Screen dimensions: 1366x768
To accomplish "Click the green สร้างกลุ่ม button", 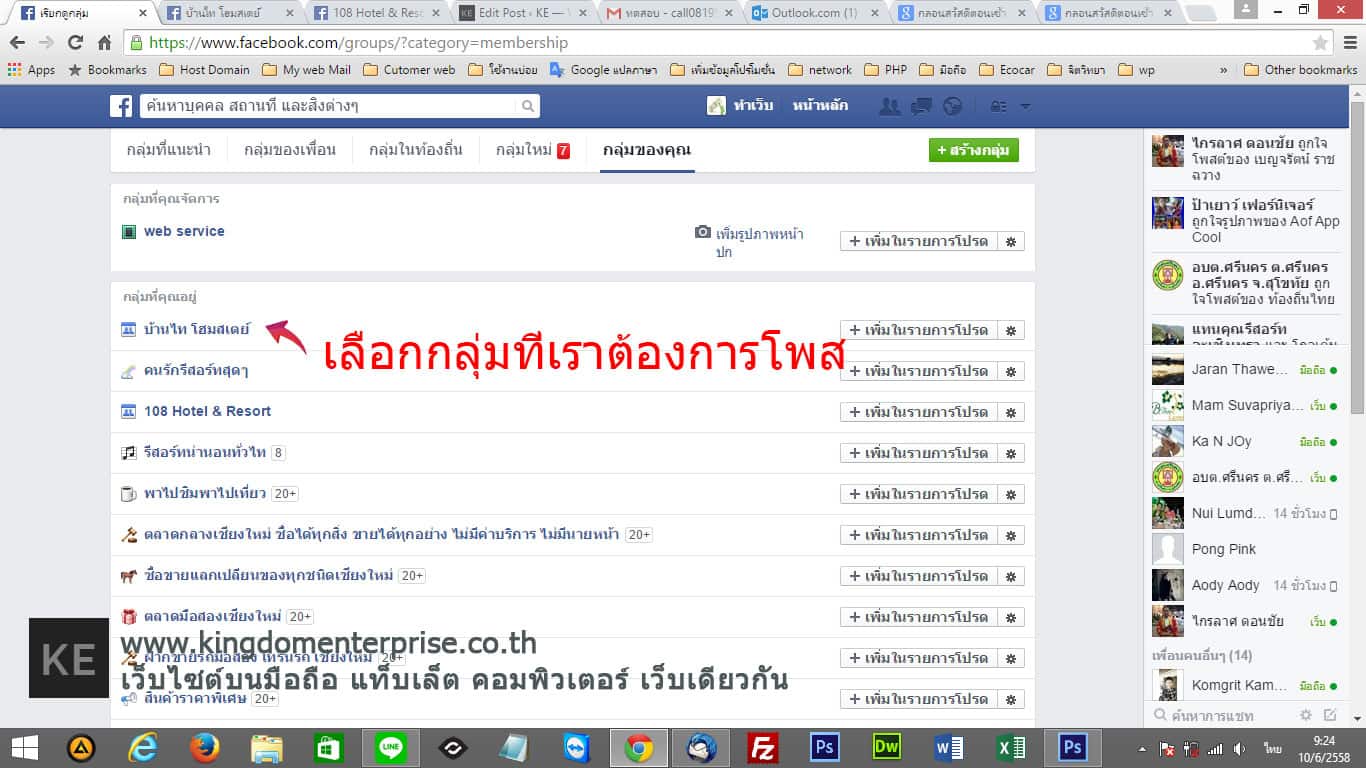I will pos(973,150).
